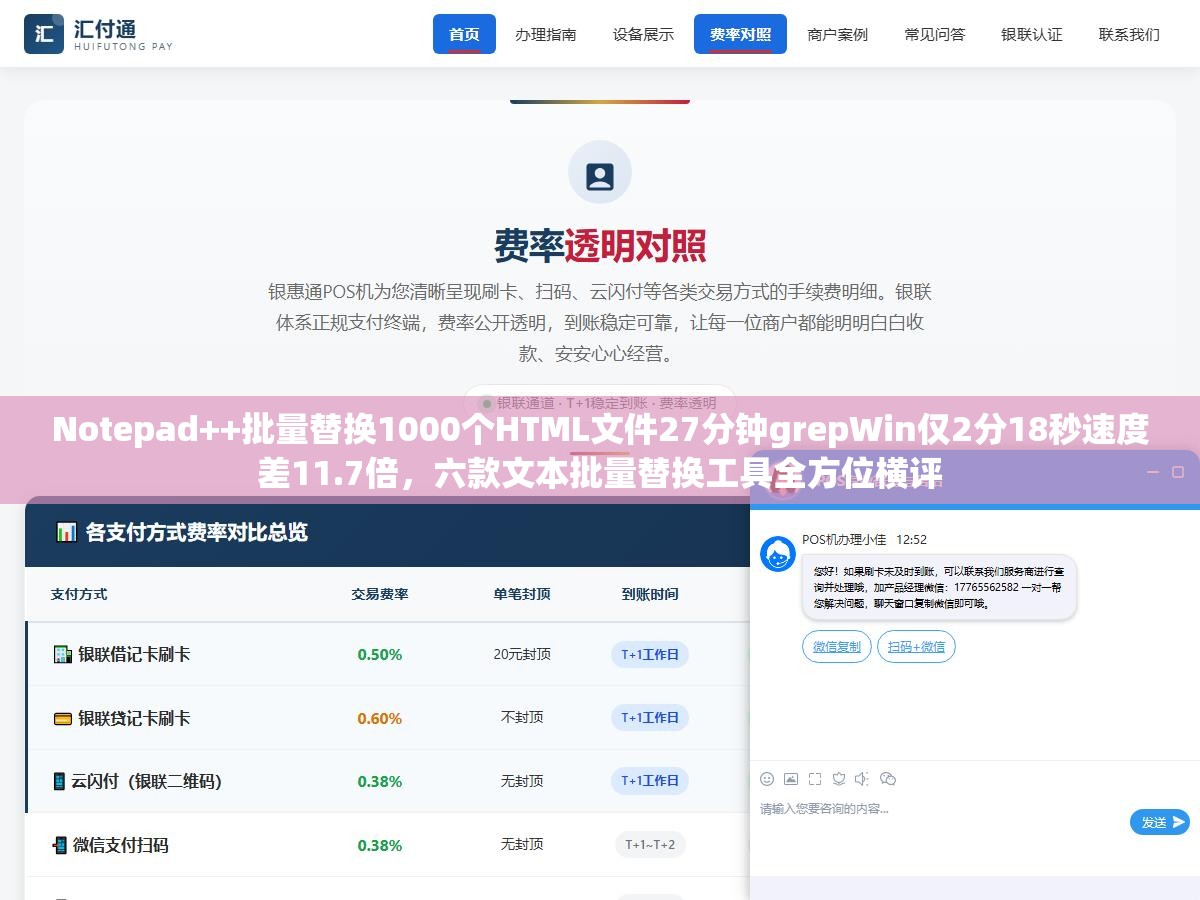The image size is (1200, 900).
Task: Open the 银联认证 nav item
Action: click(1032, 34)
